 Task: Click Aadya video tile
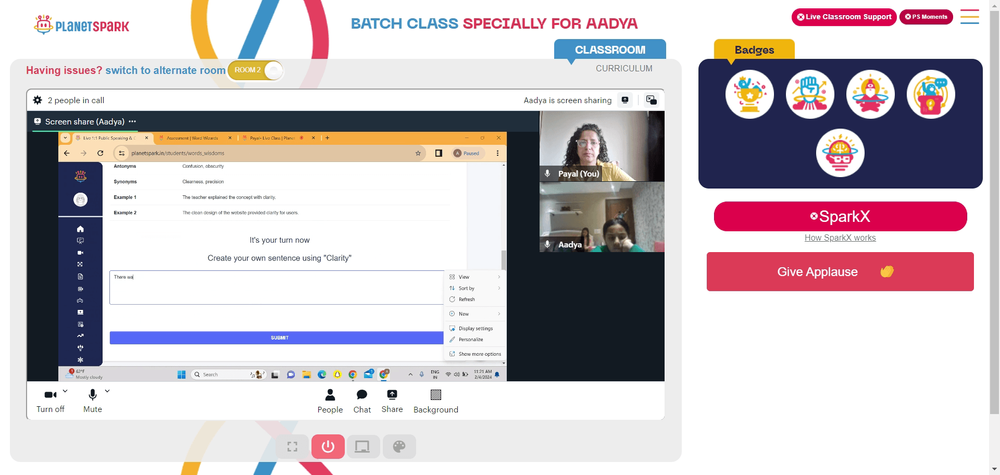coord(602,217)
